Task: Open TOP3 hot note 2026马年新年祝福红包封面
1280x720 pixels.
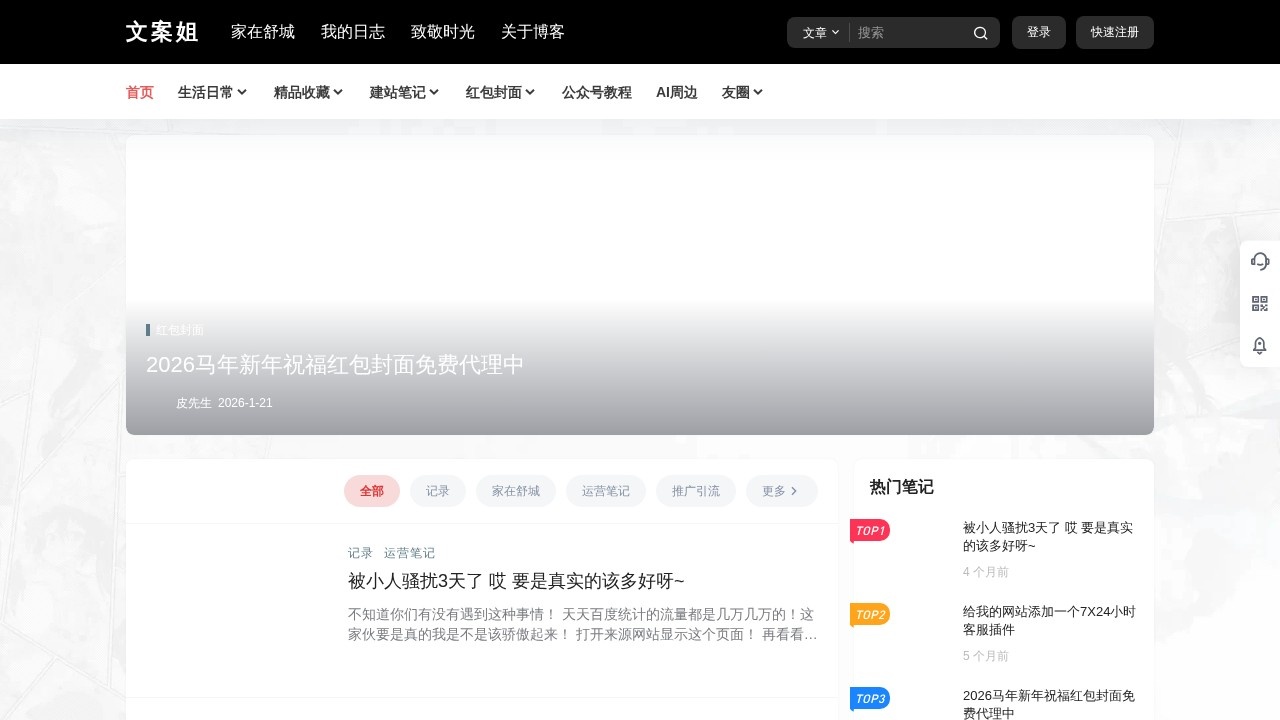Action: coord(1048,704)
